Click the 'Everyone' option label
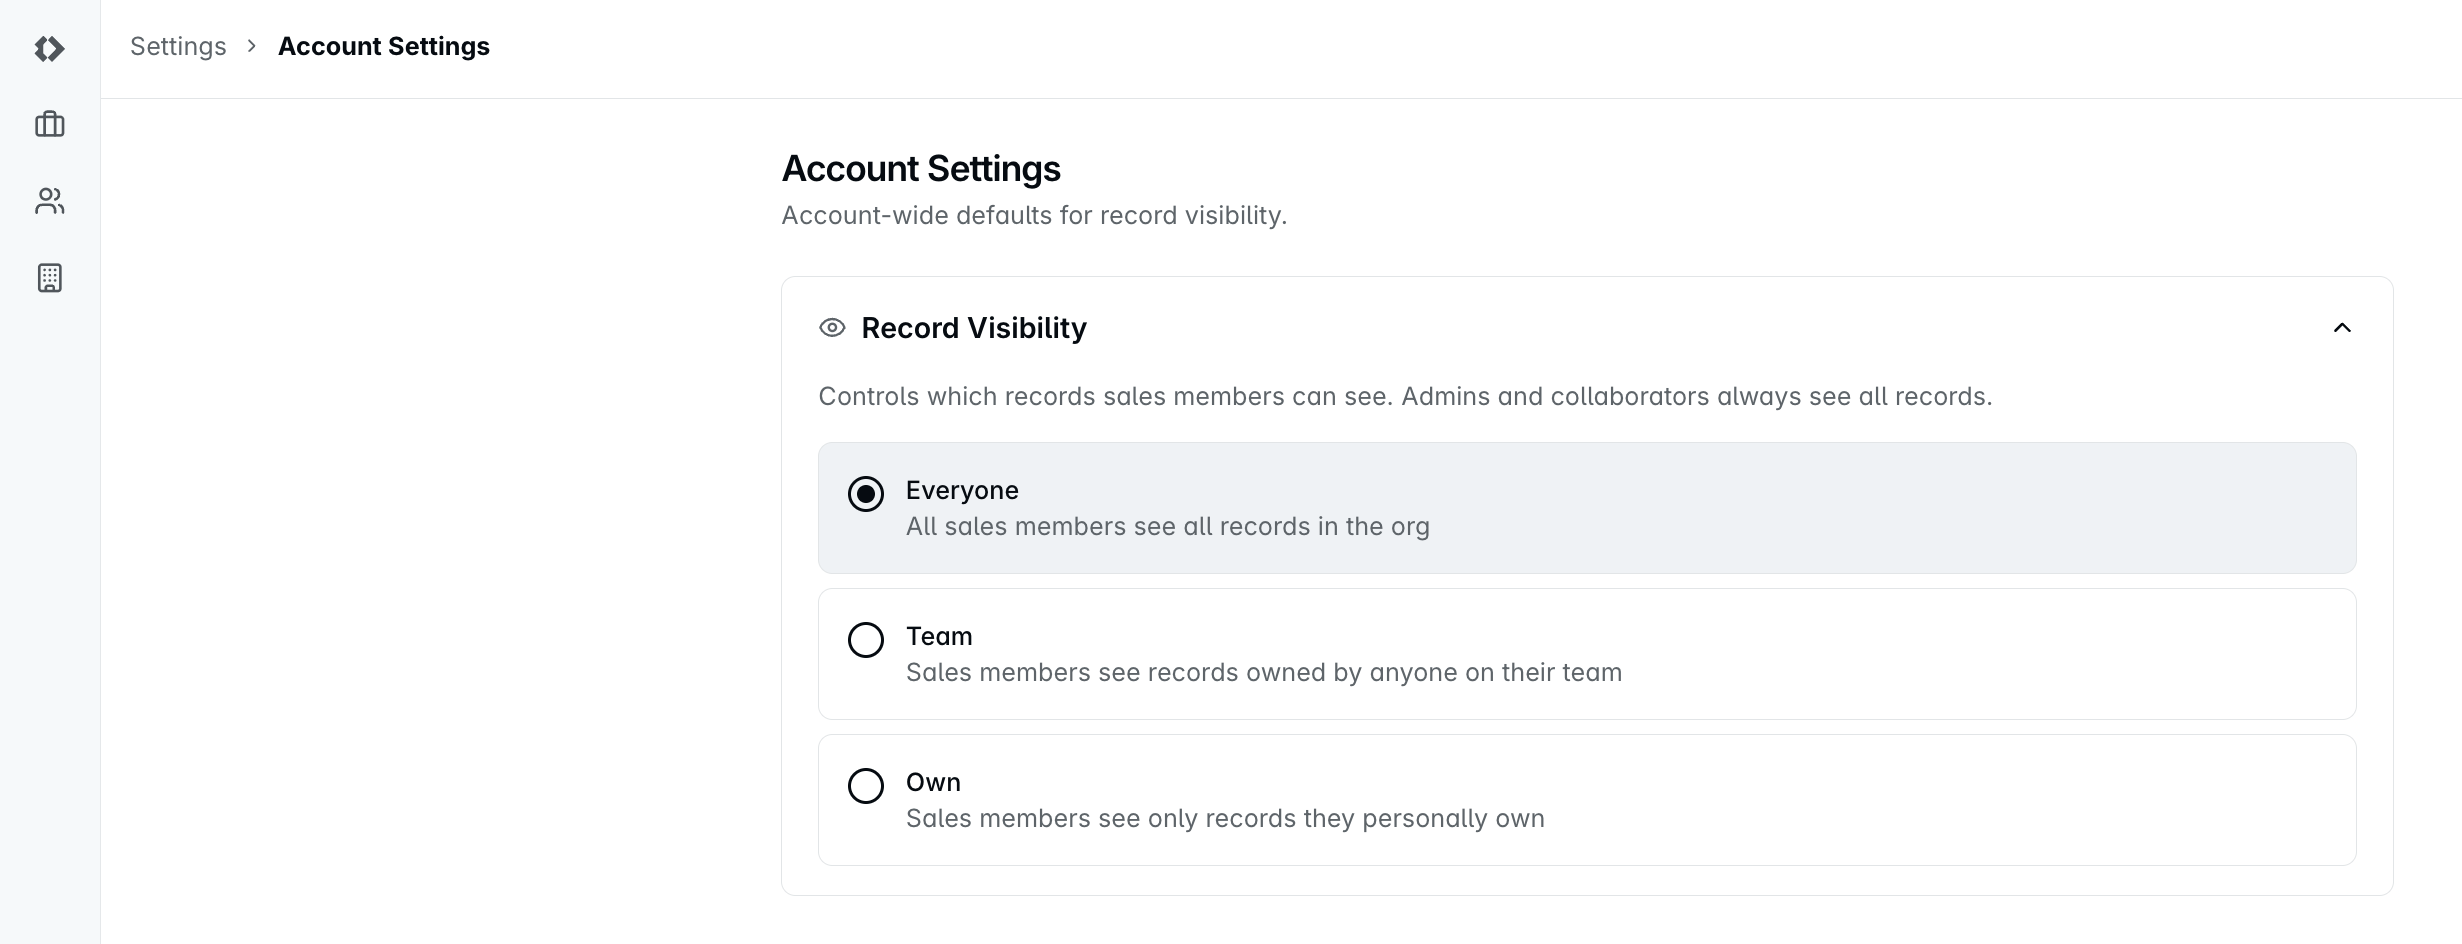 pos(962,490)
